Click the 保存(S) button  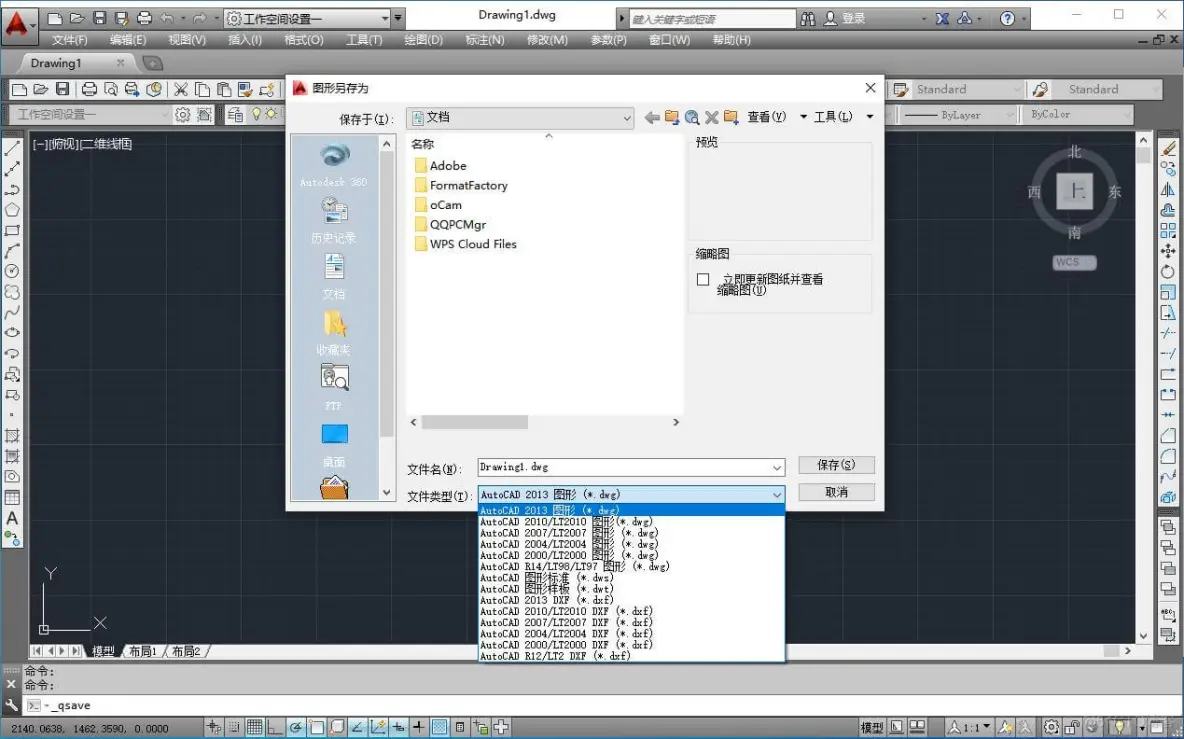pos(836,465)
